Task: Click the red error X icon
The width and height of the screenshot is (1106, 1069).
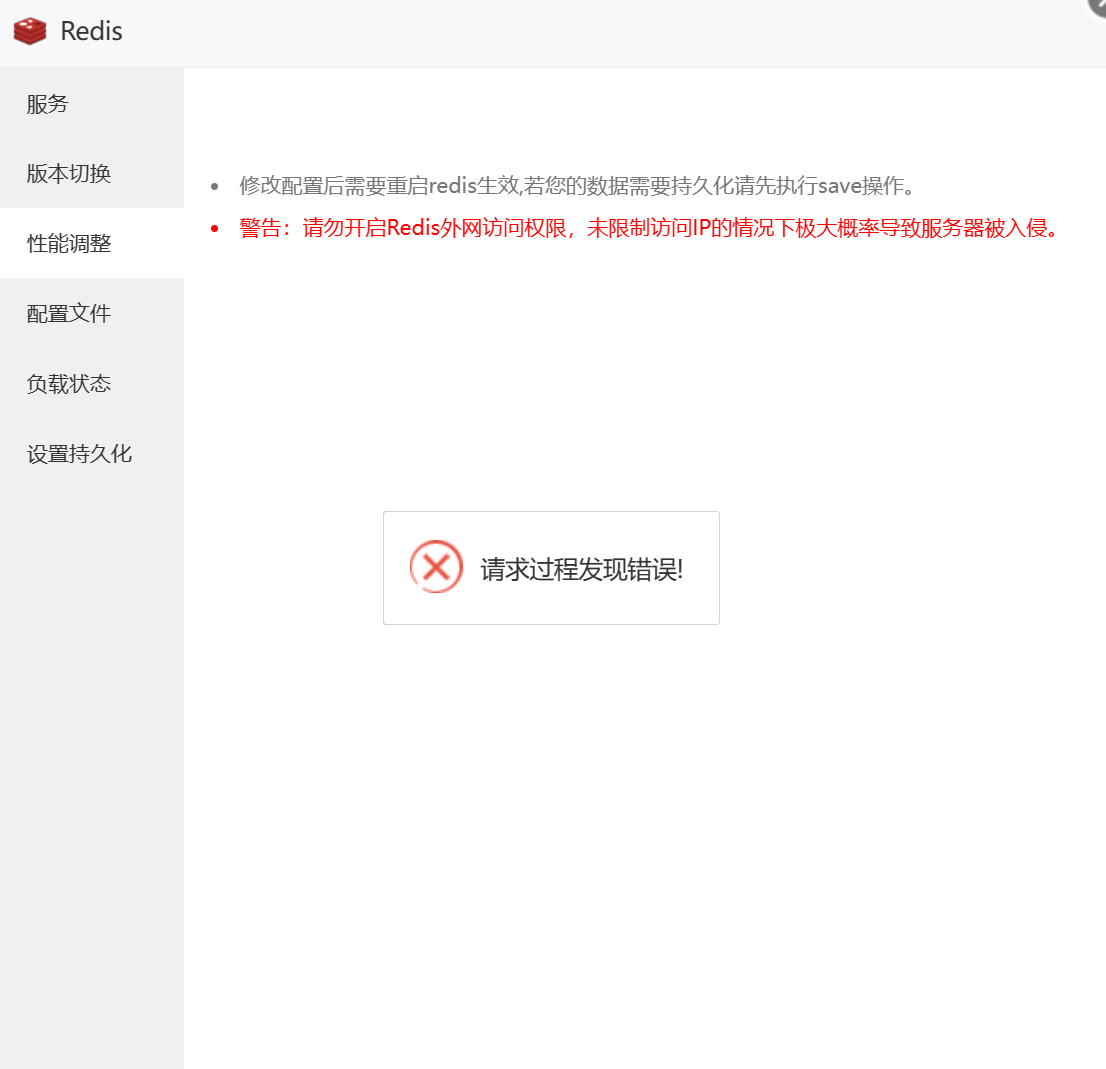Action: click(437, 567)
